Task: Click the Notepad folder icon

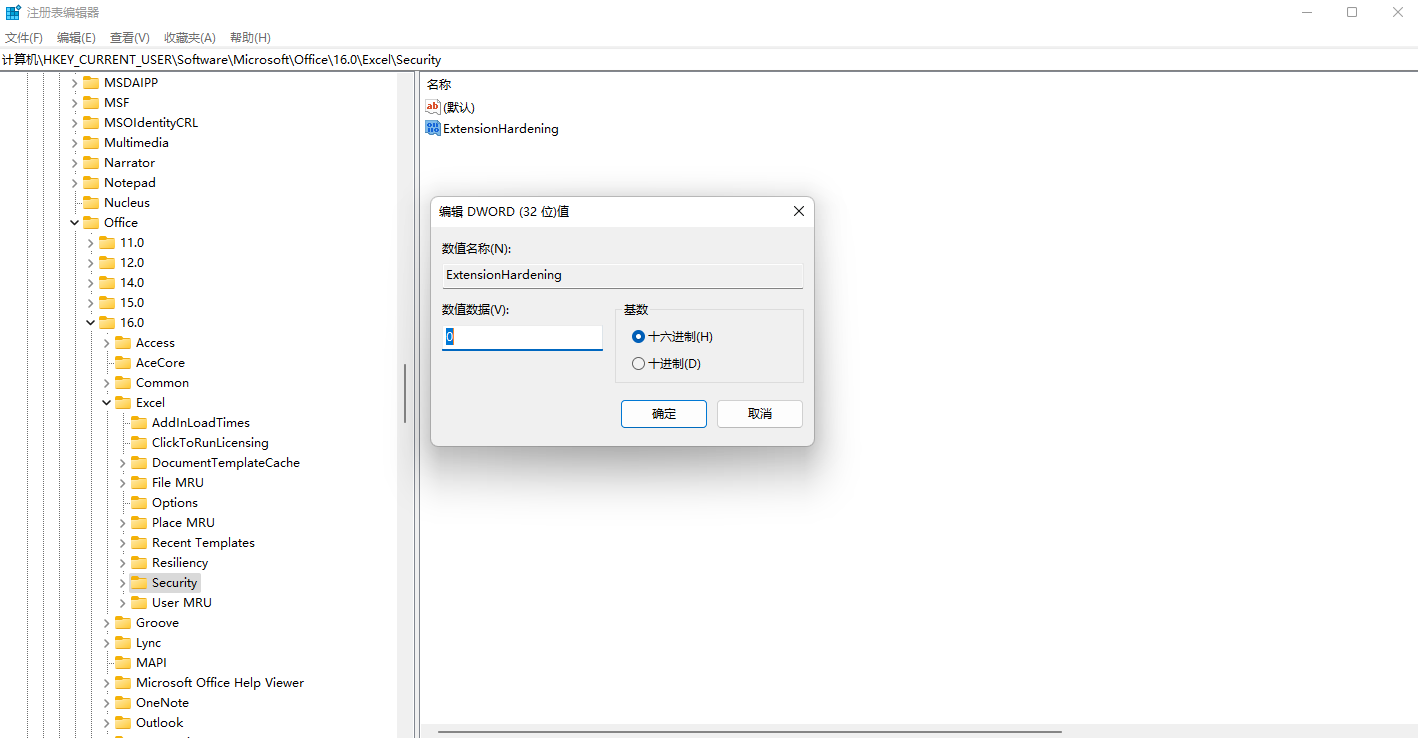Action: click(x=91, y=182)
